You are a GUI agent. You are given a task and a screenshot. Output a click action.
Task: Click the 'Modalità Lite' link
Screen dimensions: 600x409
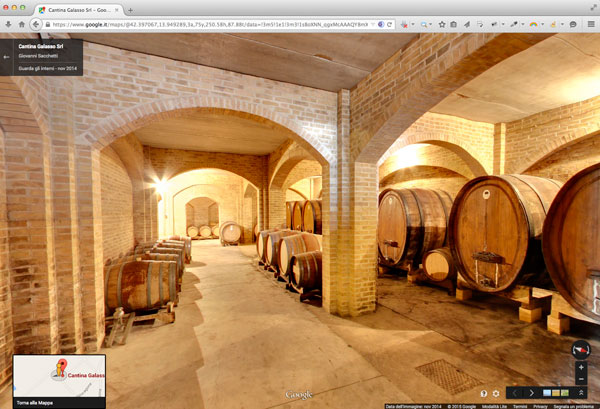pyautogui.click(x=494, y=407)
